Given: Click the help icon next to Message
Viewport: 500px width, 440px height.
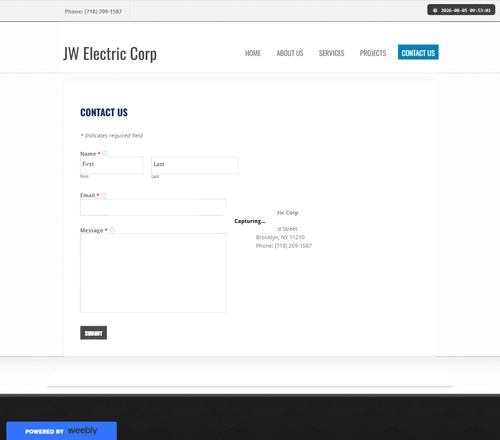Looking at the screenshot, I should pyautogui.click(x=112, y=230).
